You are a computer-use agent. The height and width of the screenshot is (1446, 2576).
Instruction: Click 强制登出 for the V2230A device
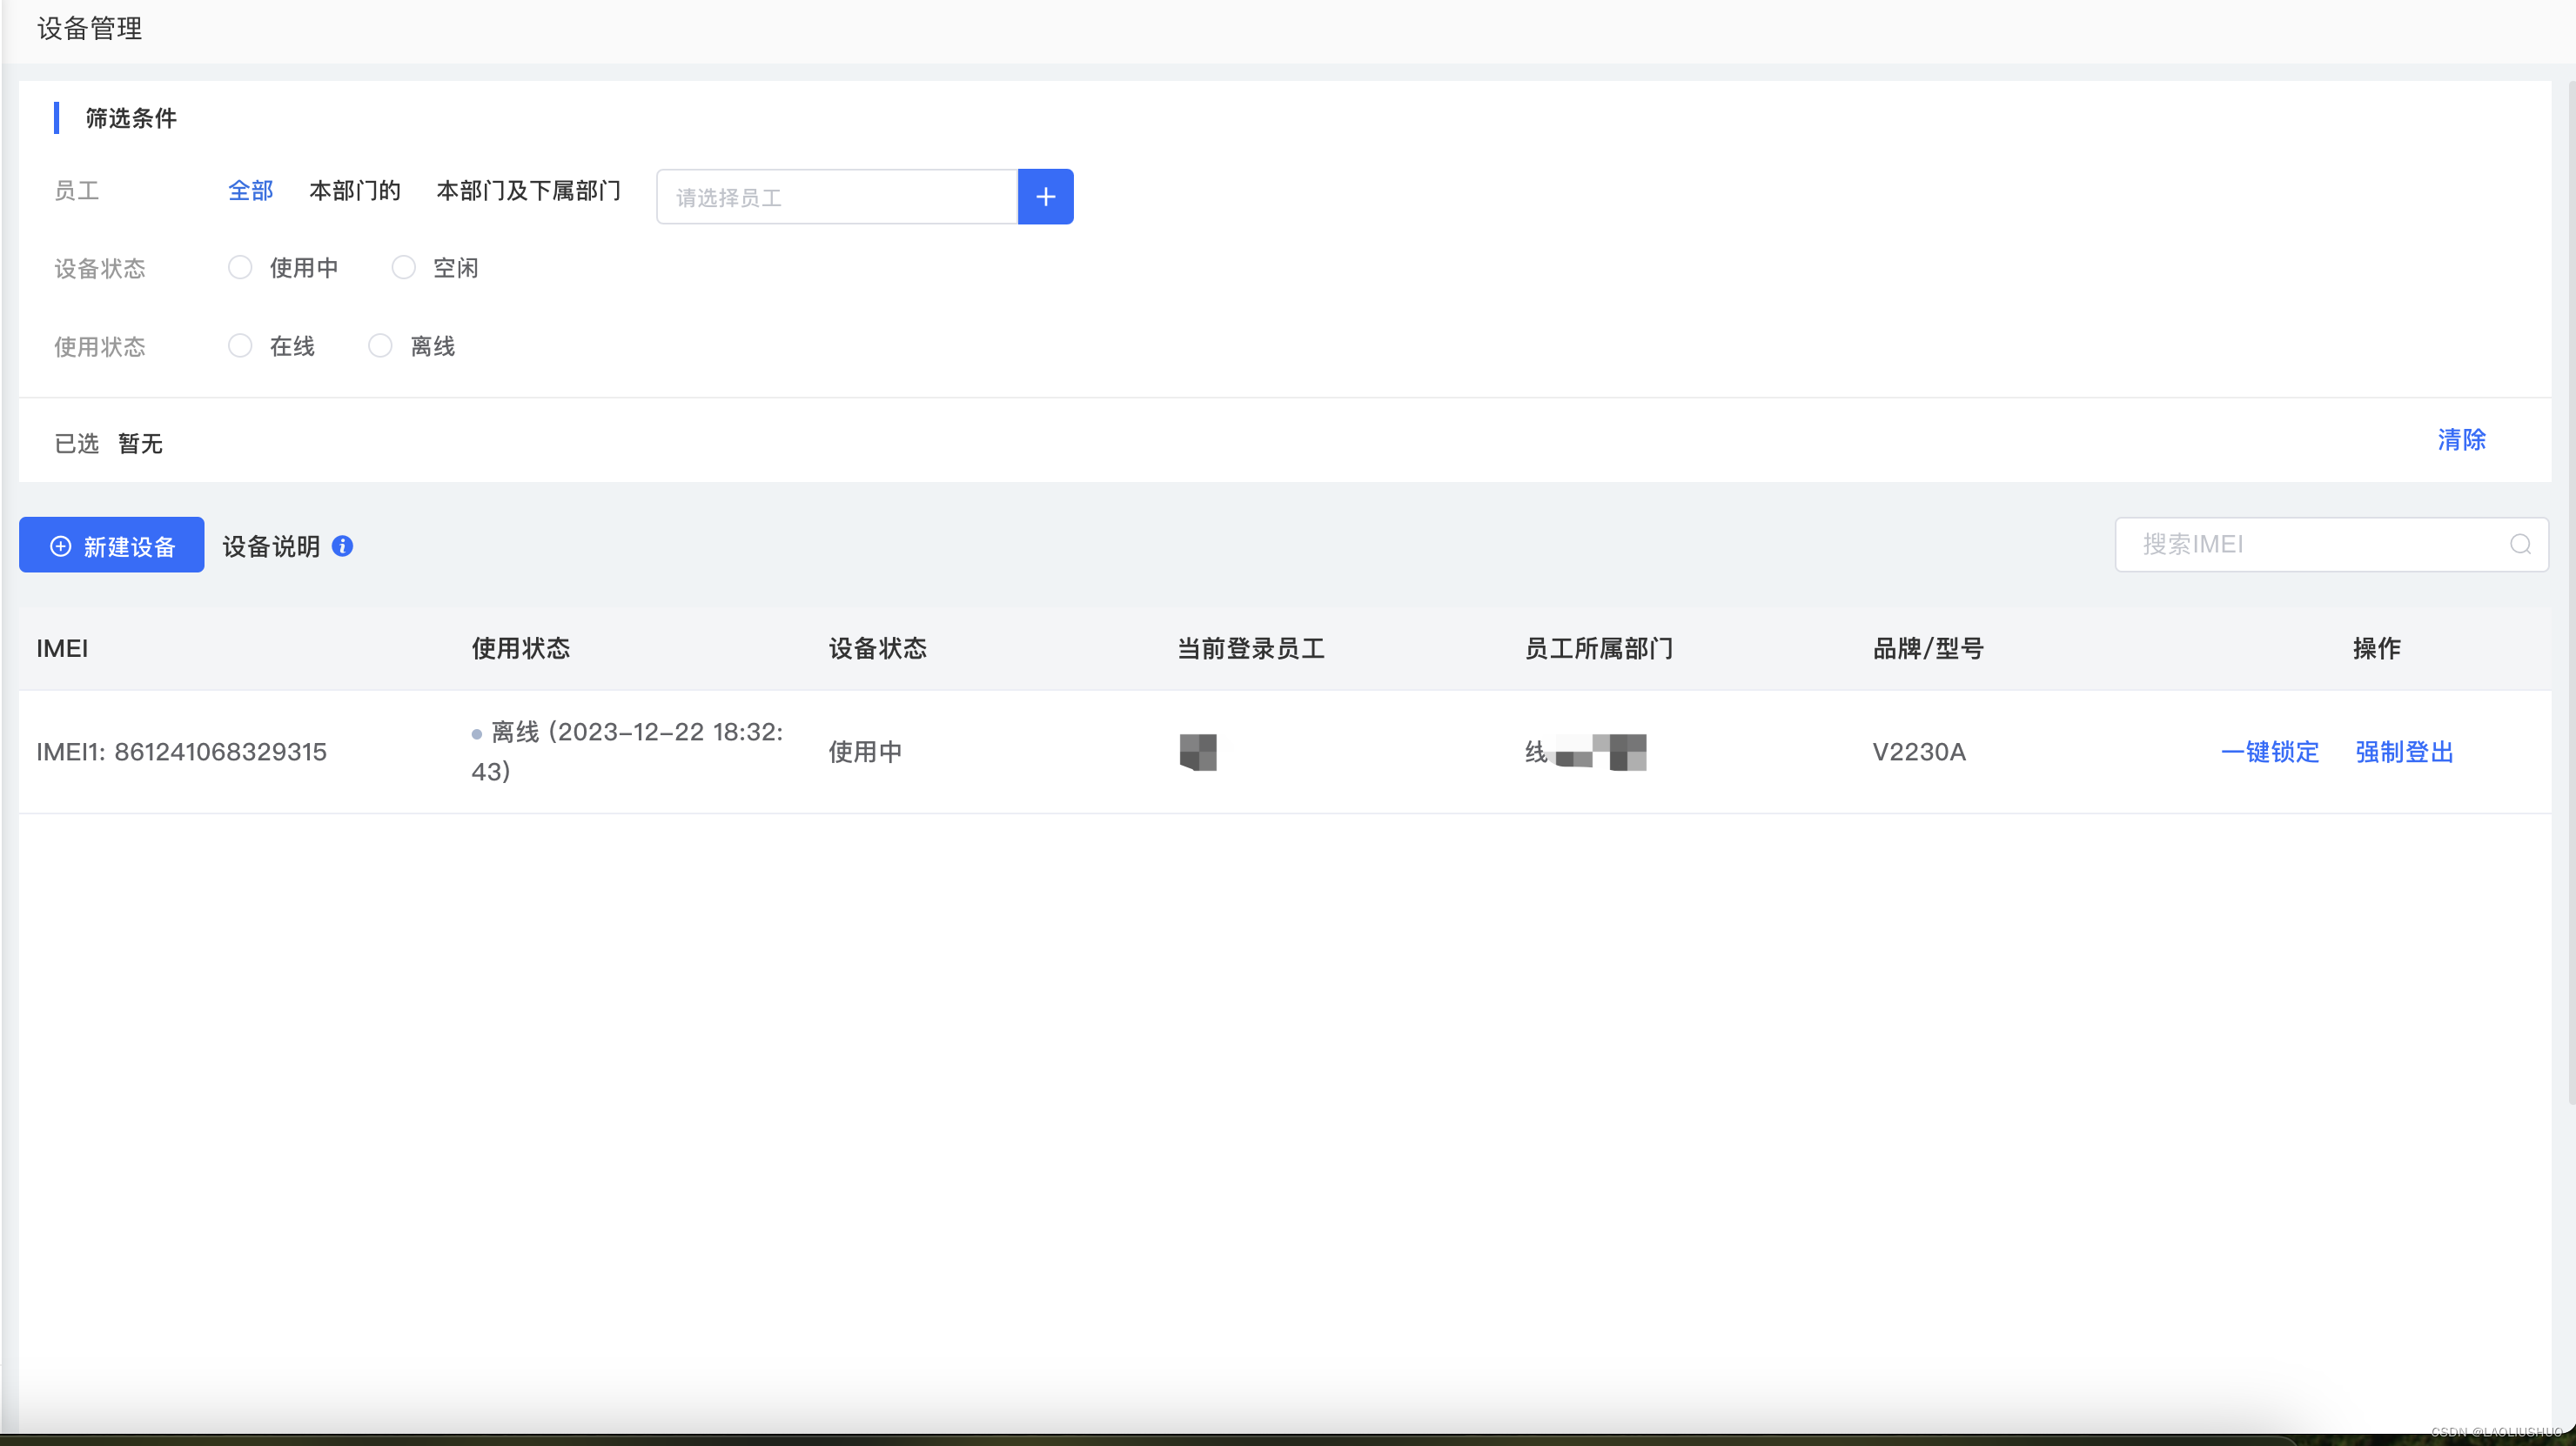click(2404, 752)
